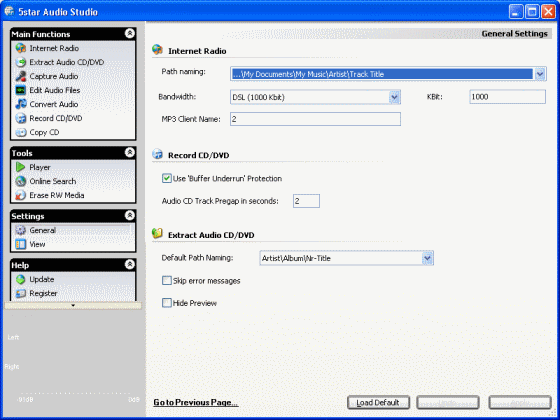
Task: Click the Erase RW Media icon
Action: pyautogui.click(x=21, y=195)
